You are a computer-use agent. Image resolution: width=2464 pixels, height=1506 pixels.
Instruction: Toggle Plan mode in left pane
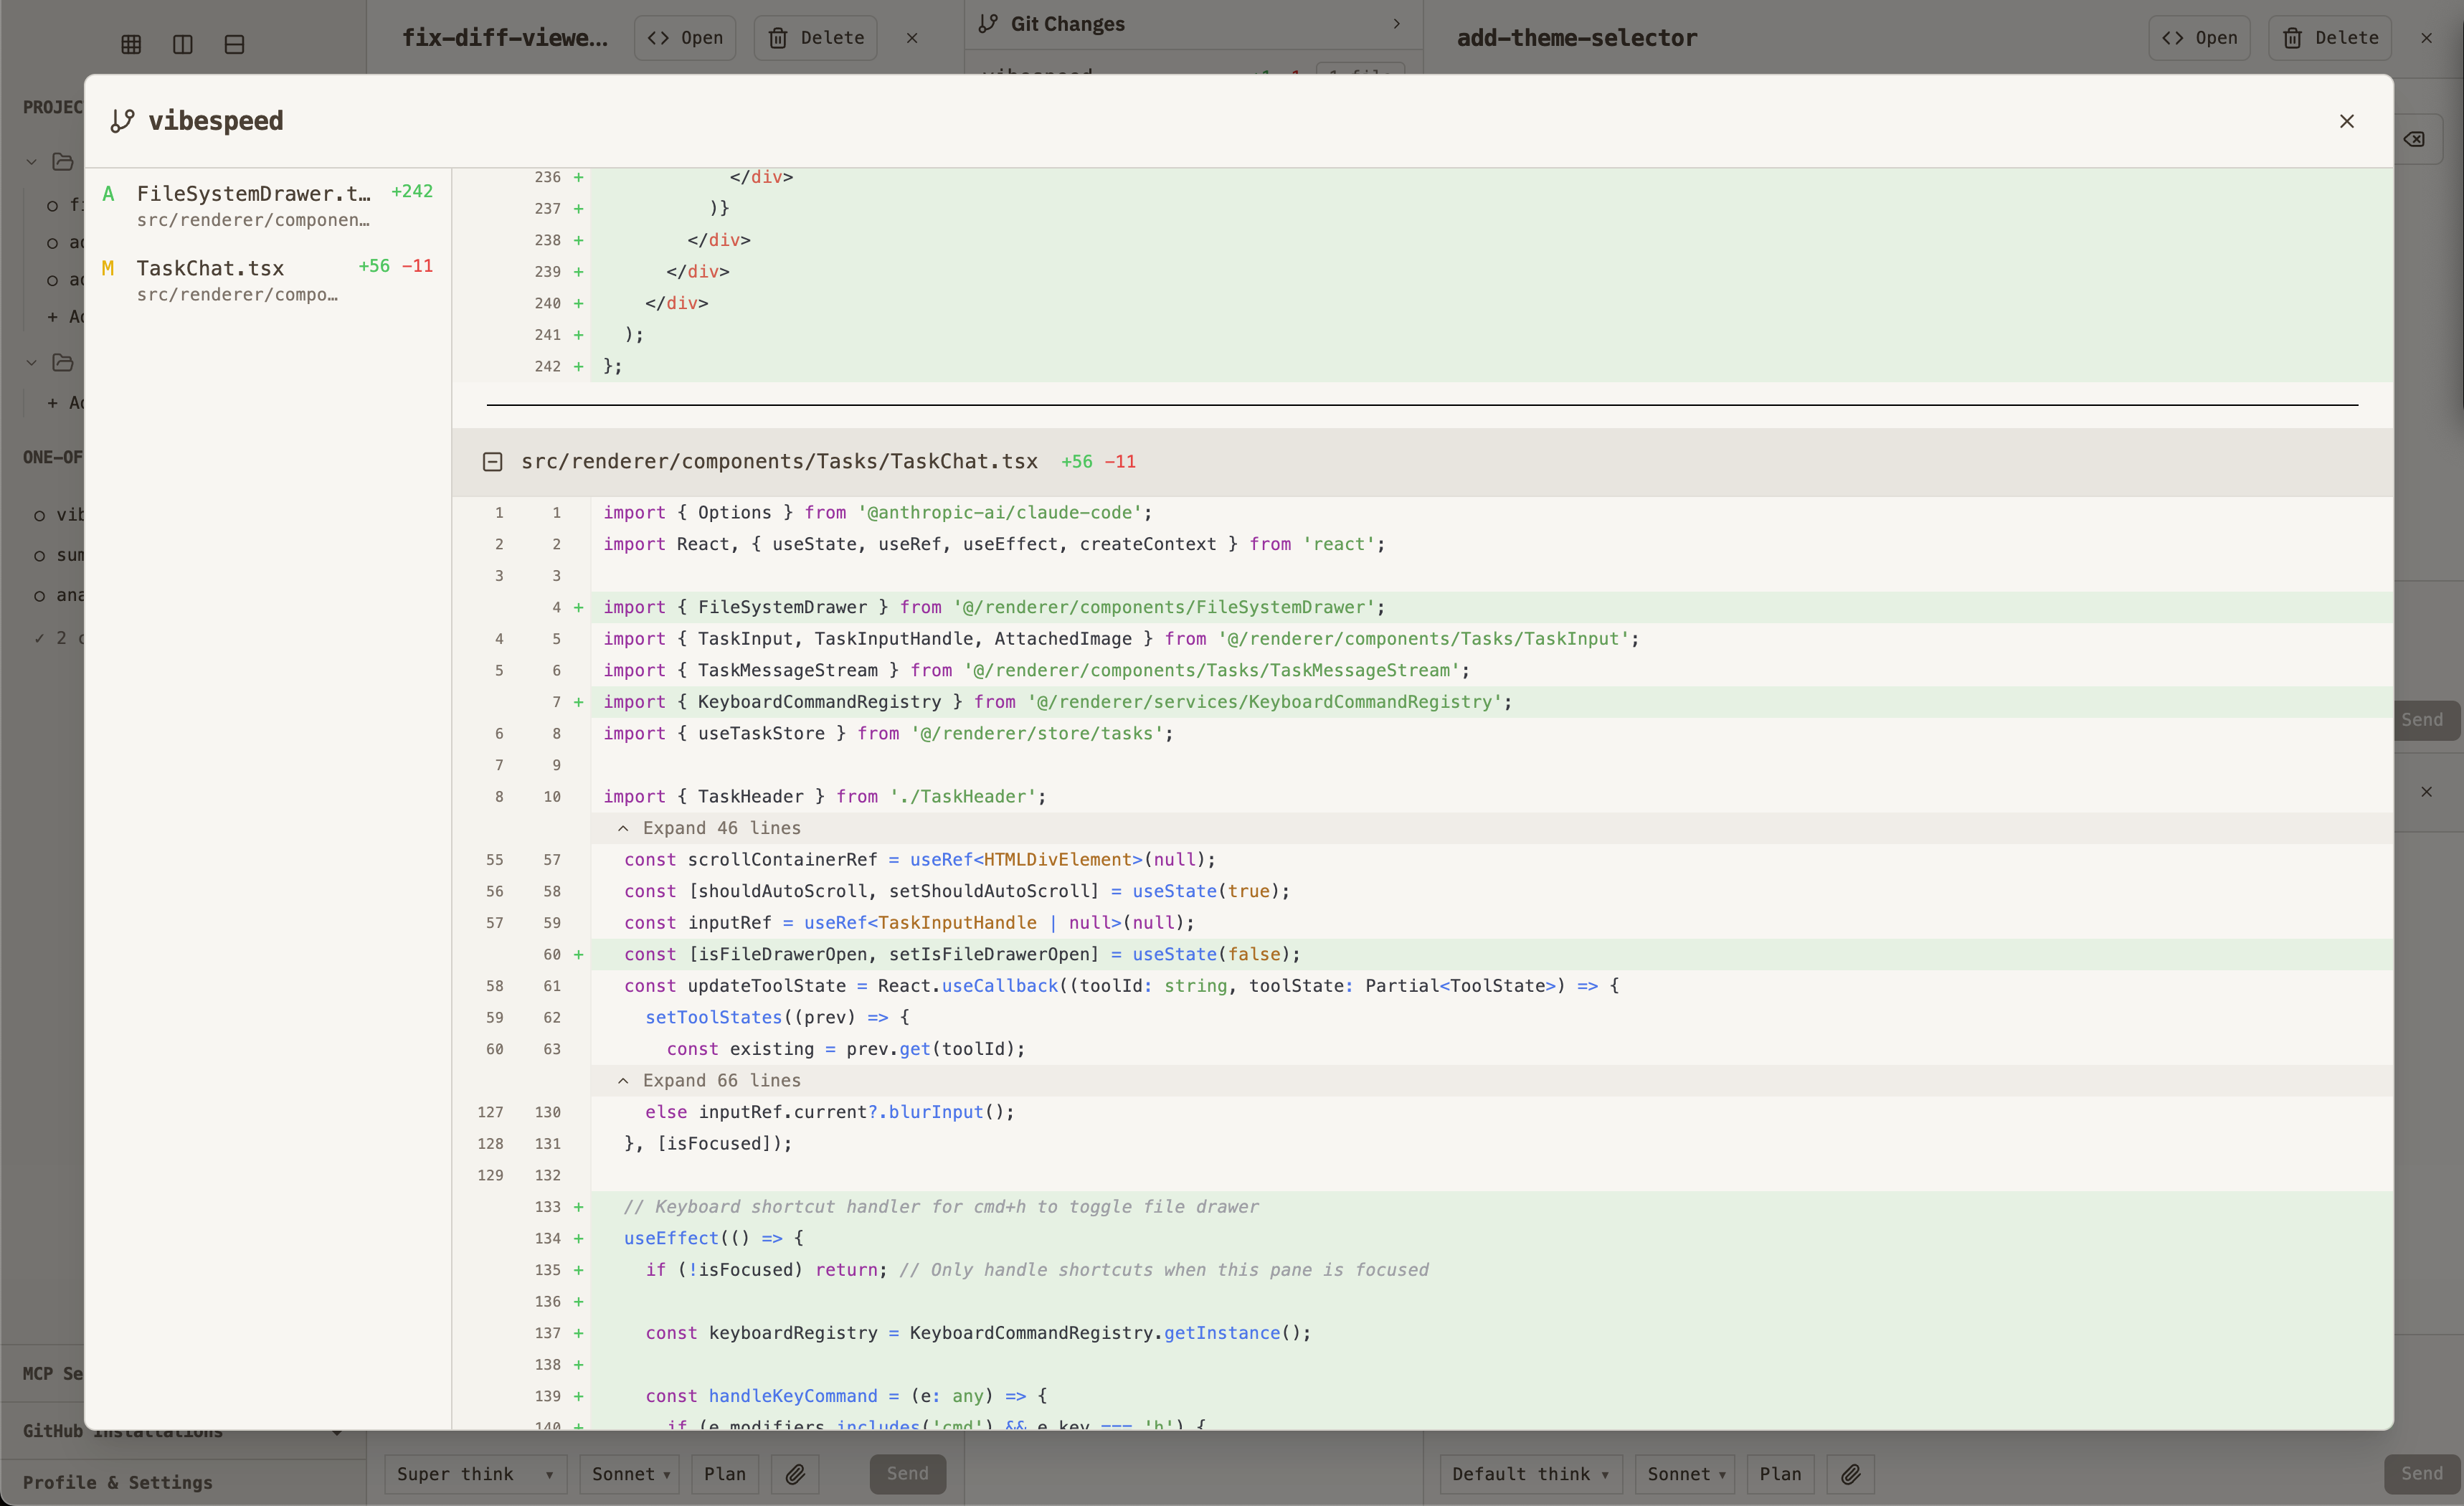[724, 1474]
